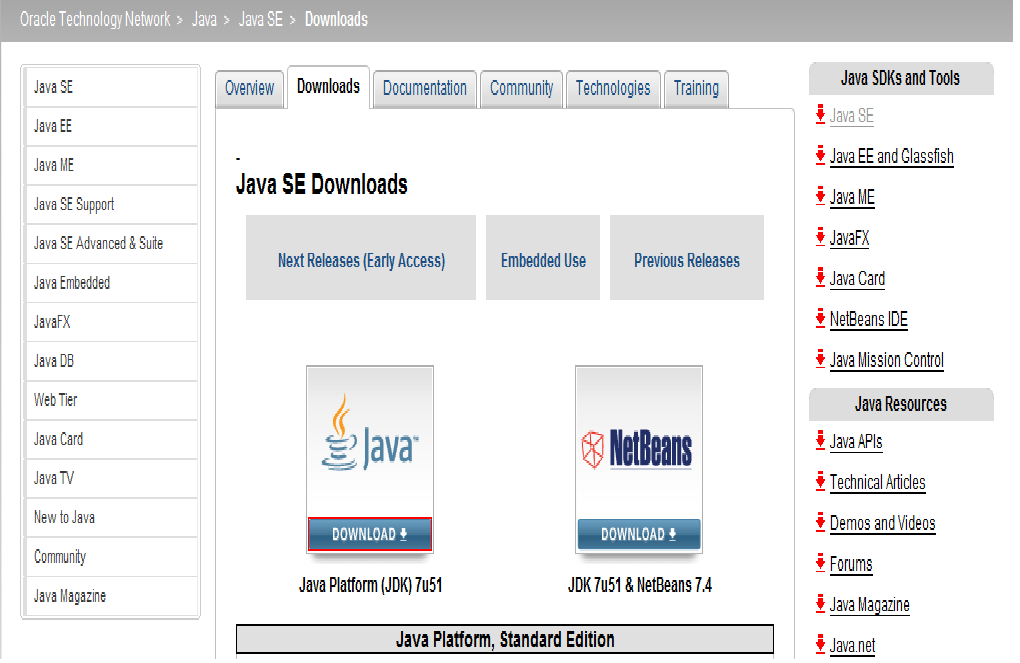Click the red arrow icon beside Technical Articles
The height and width of the screenshot is (663, 1020).
820,481
